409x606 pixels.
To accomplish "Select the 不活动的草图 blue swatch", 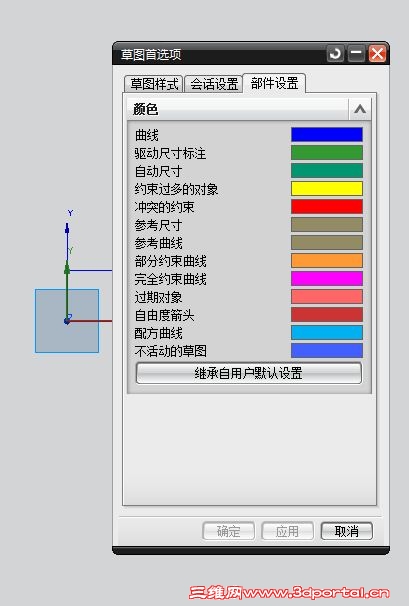I will point(327,351).
